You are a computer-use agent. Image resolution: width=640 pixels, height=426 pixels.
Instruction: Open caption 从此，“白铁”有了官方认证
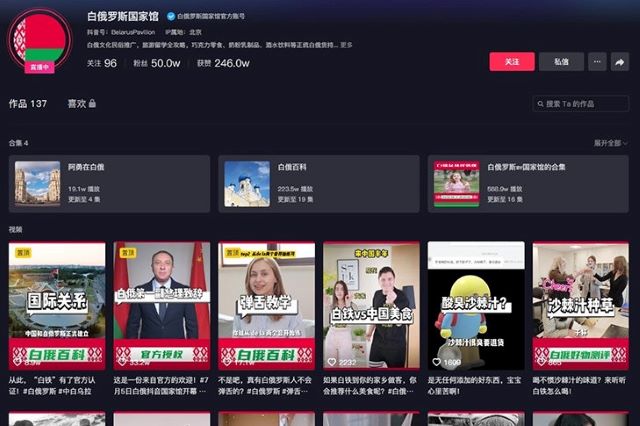(x=52, y=386)
